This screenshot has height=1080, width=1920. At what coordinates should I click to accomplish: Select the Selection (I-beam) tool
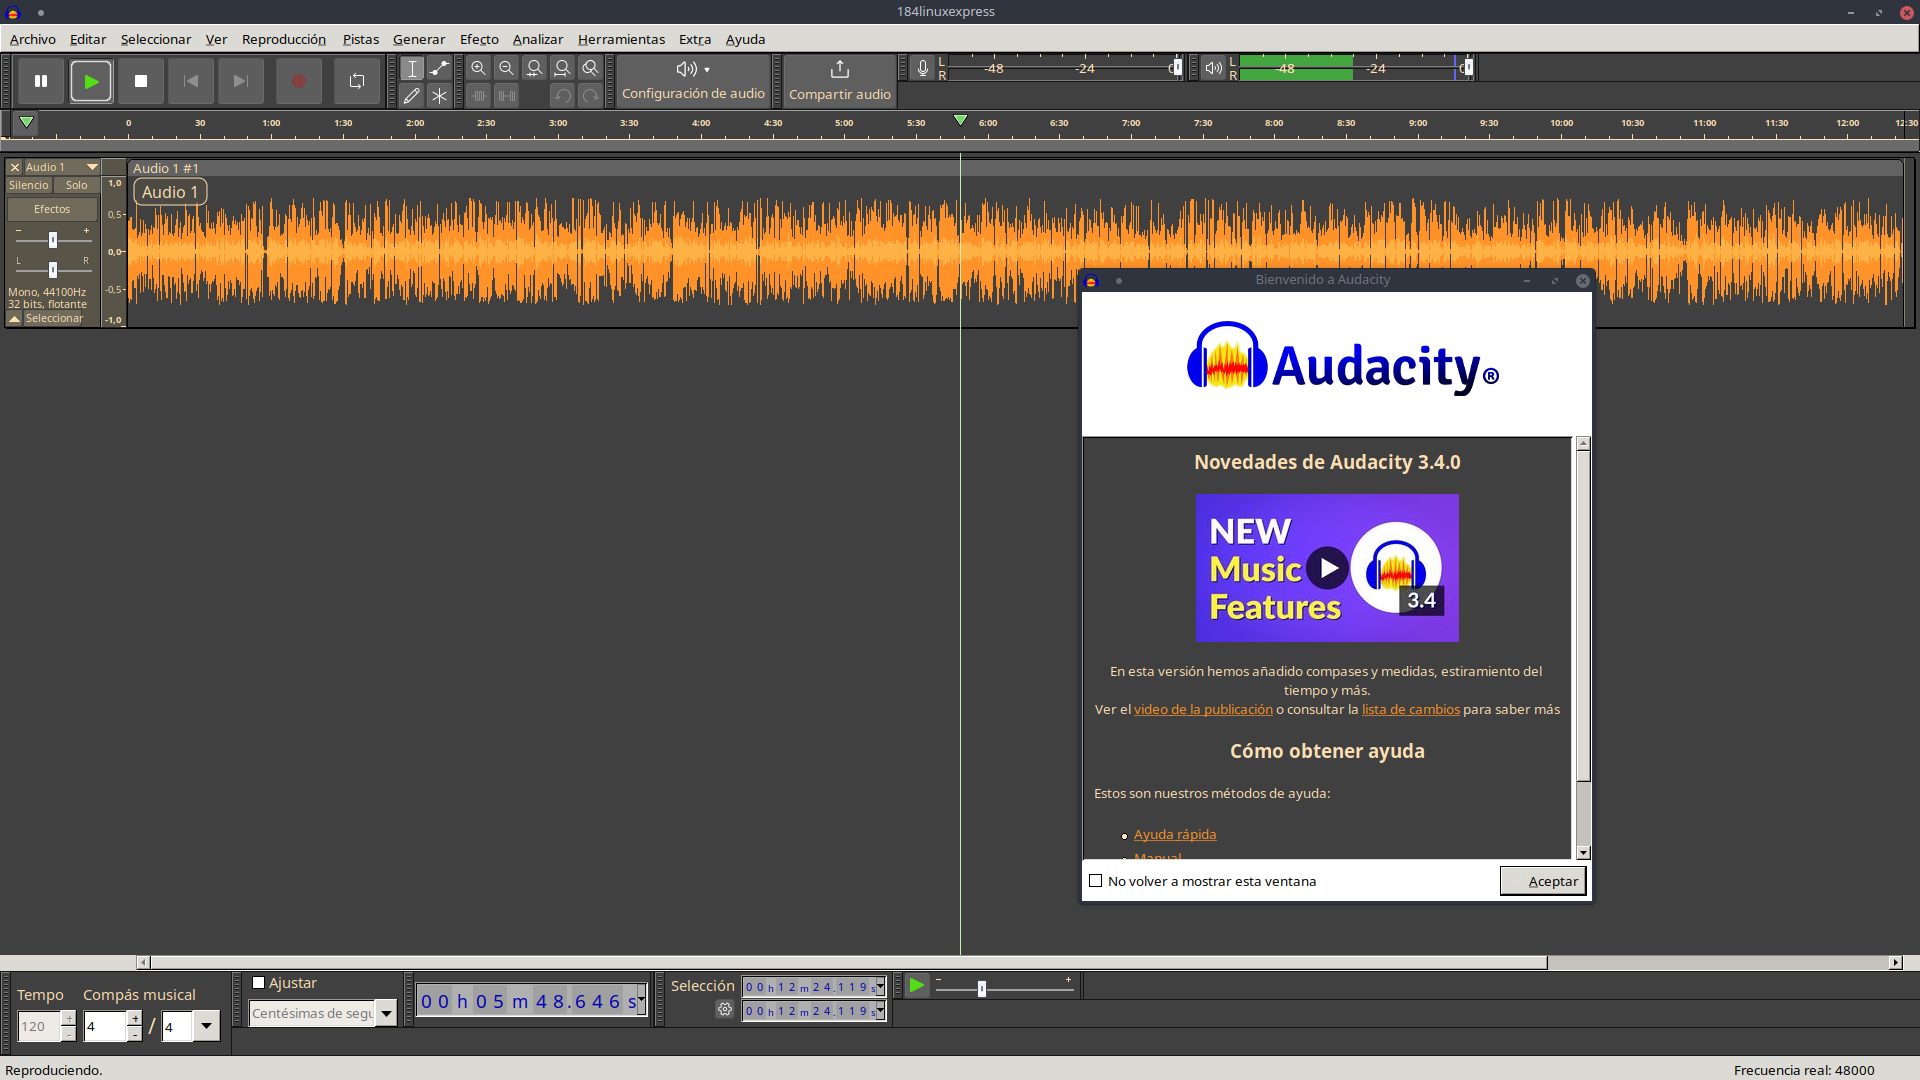point(412,68)
